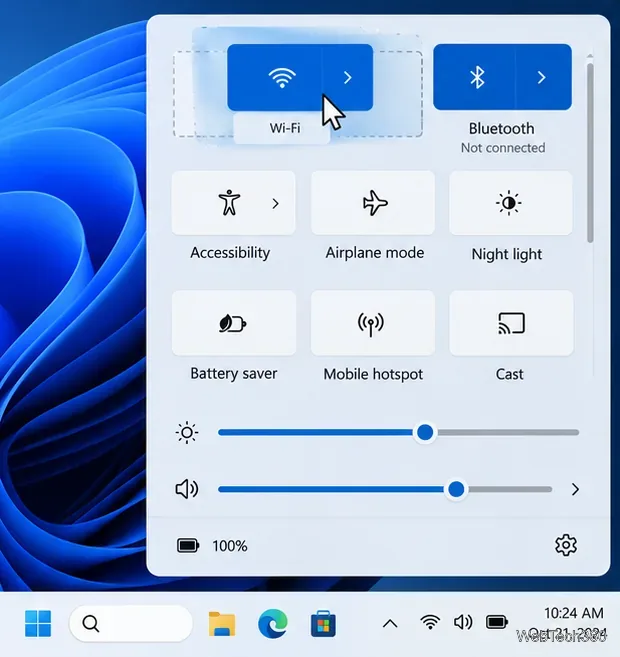
Task: Click the brightness sun icon
Action: 187,432
